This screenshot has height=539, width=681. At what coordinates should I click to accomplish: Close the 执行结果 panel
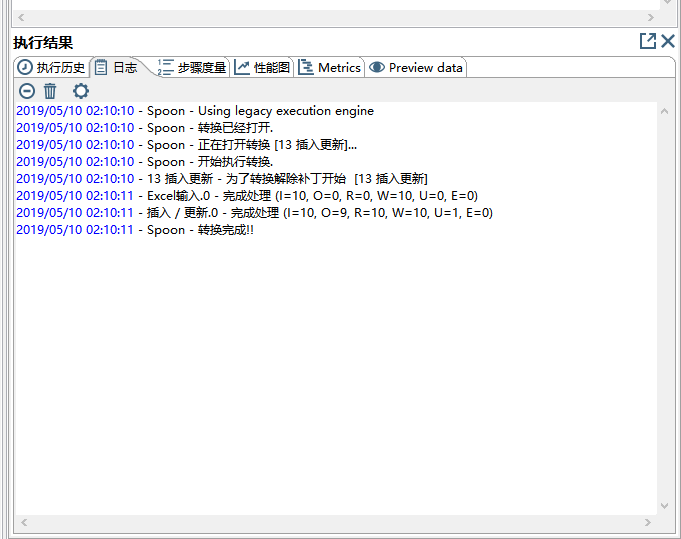[668, 41]
